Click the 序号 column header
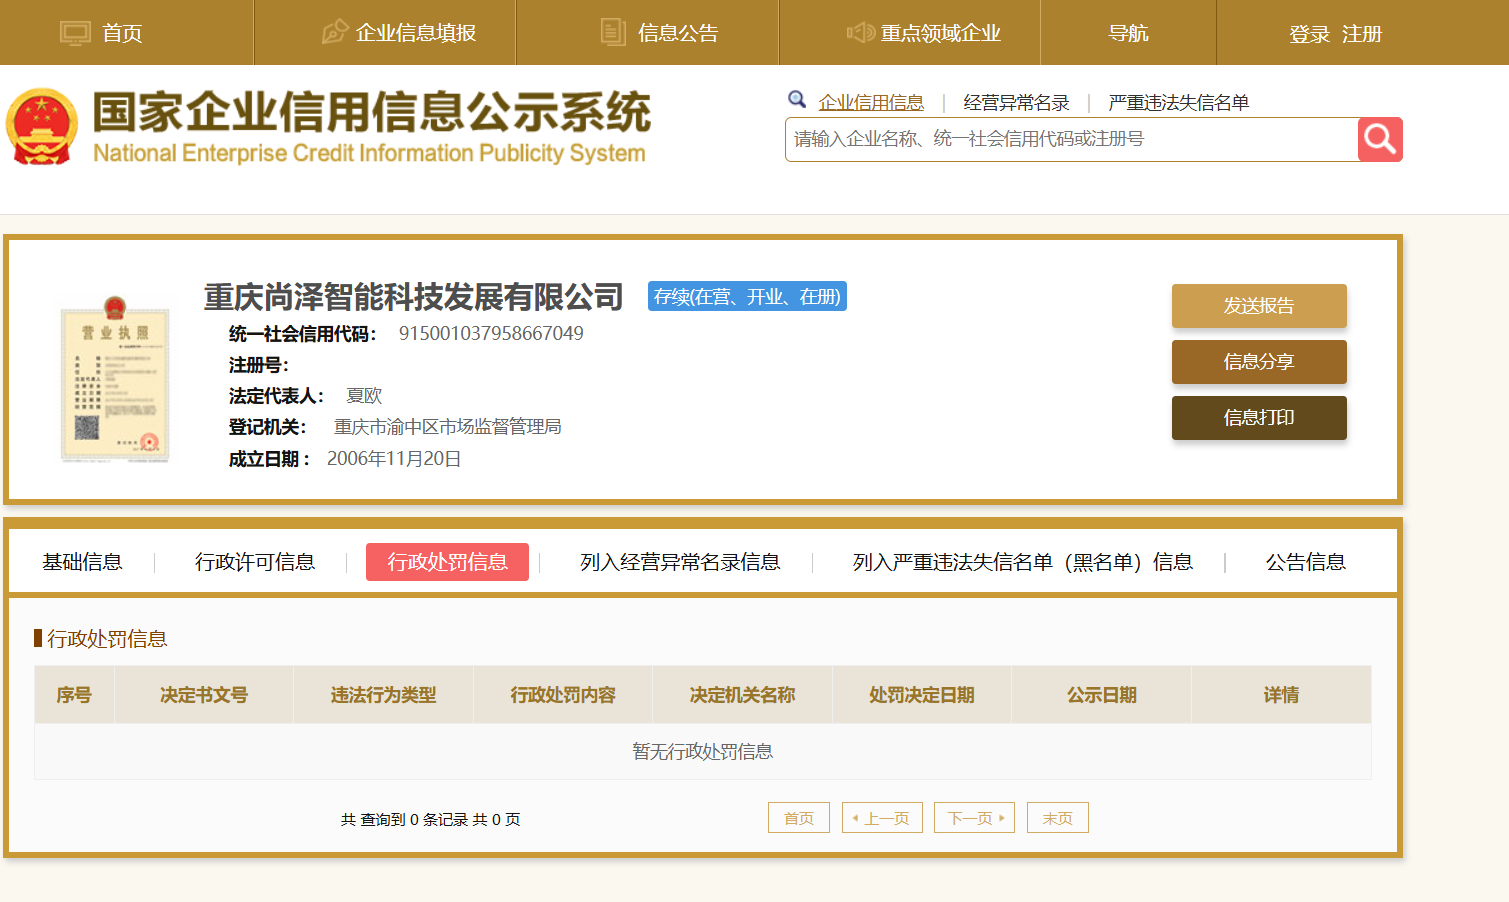Image resolution: width=1509 pixels, height=902 pixels. pos(74,695)
